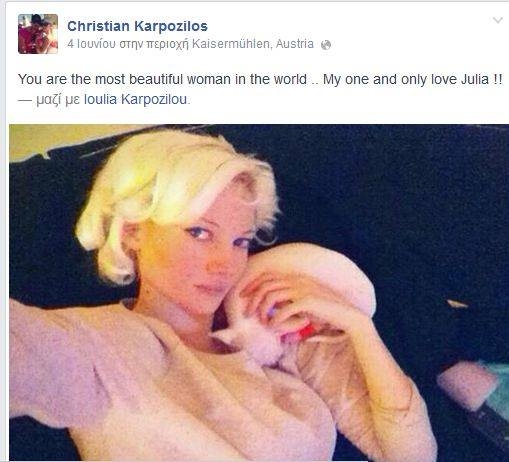Image resolution: width=509 pixels, height=462 pixels.
Task: Open Christian Karpozilos profile picture thumbnail
Action: tap(38, 34)
